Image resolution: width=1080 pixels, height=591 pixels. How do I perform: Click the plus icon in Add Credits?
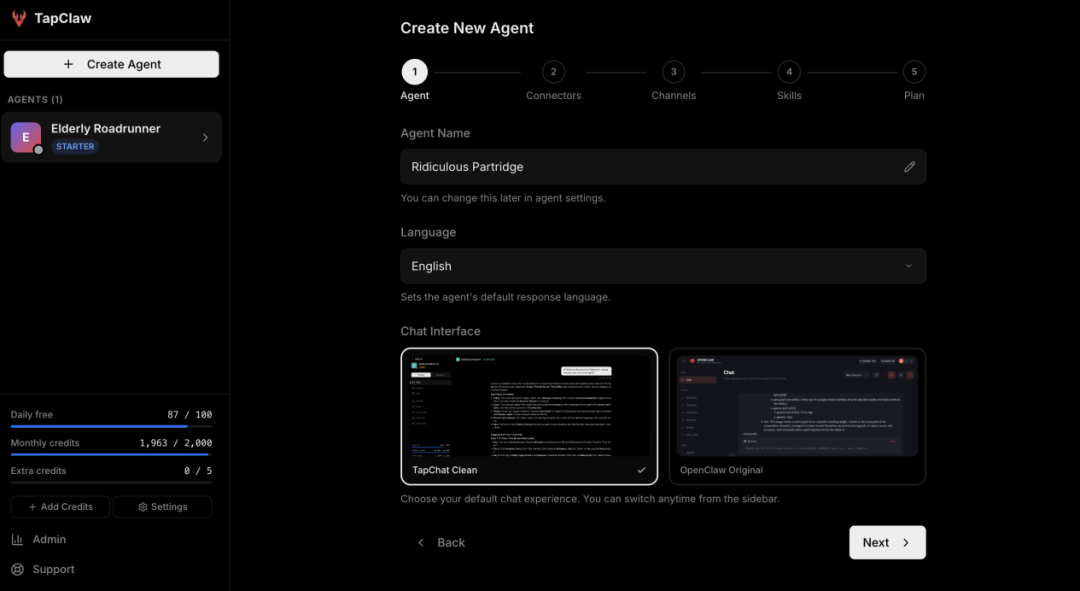[x=33, y=507]
